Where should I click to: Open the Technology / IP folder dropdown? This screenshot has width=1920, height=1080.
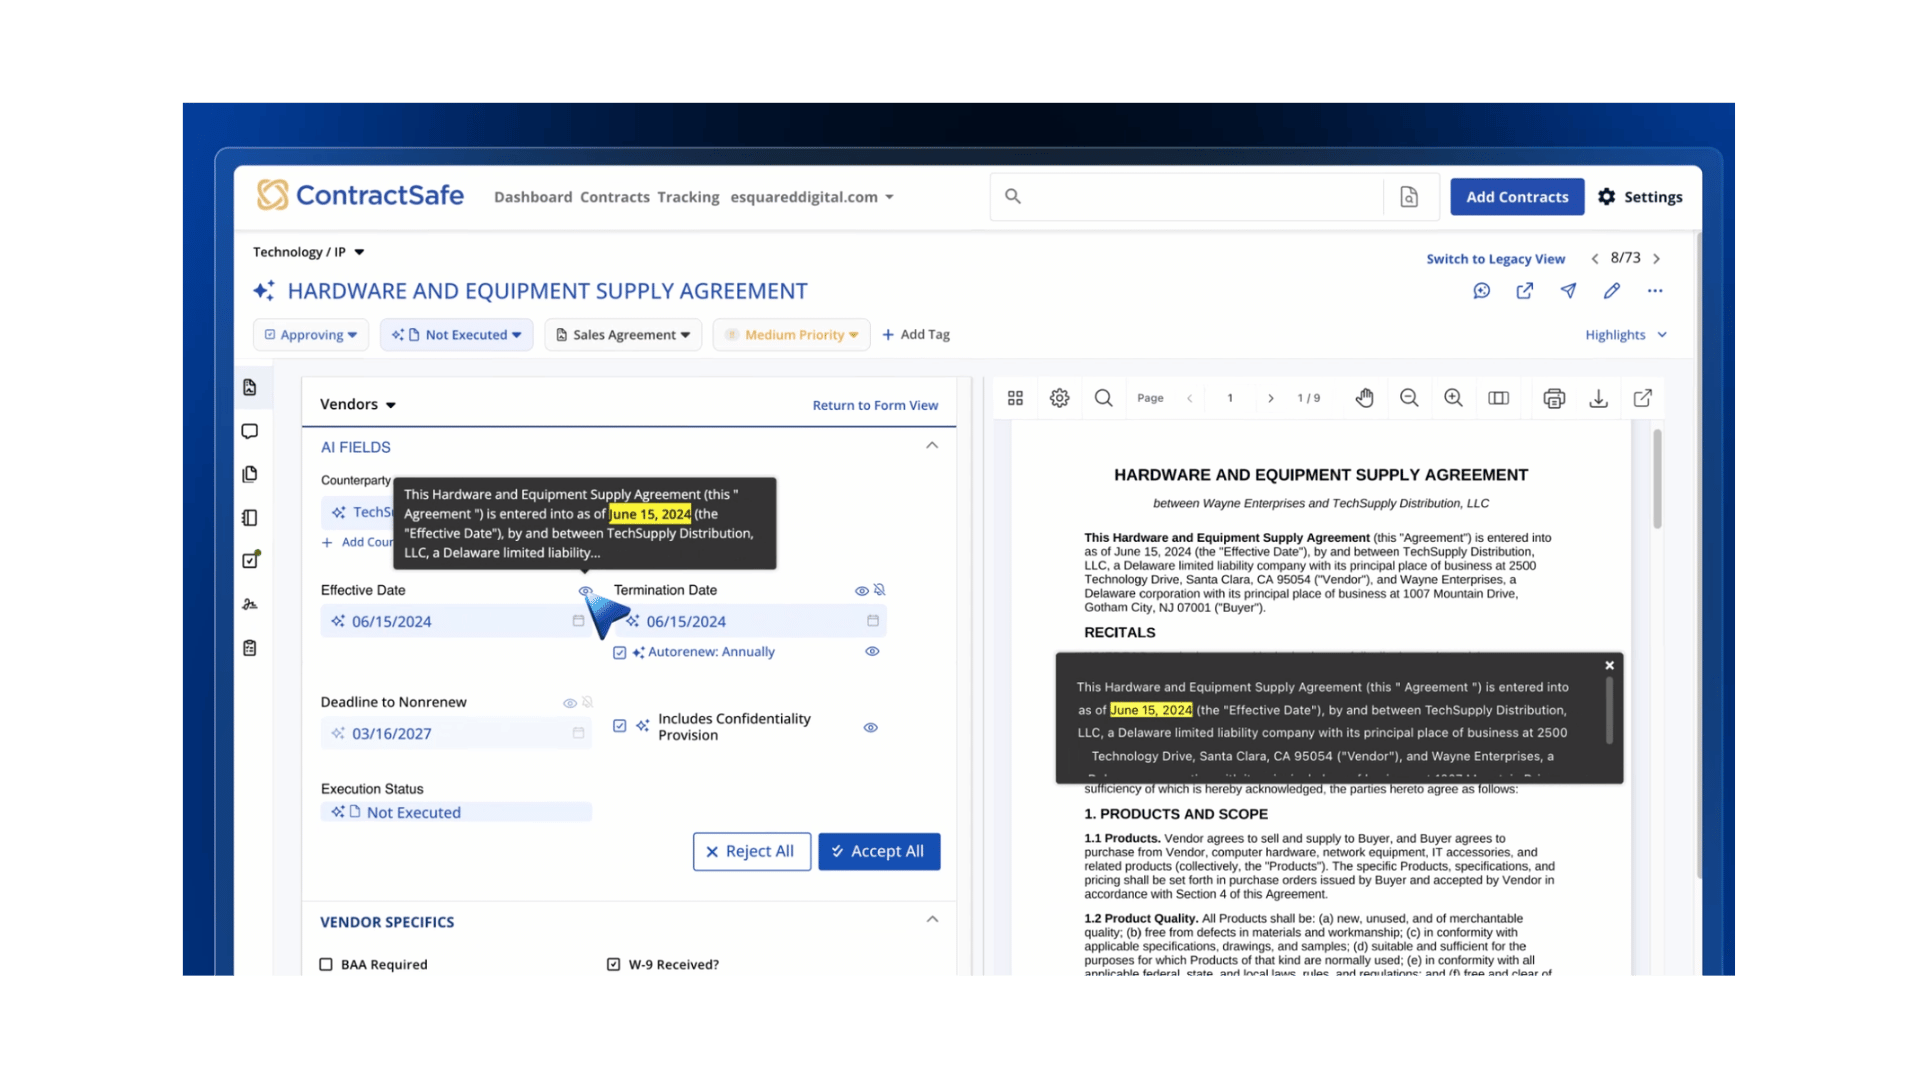coord(308,252)
